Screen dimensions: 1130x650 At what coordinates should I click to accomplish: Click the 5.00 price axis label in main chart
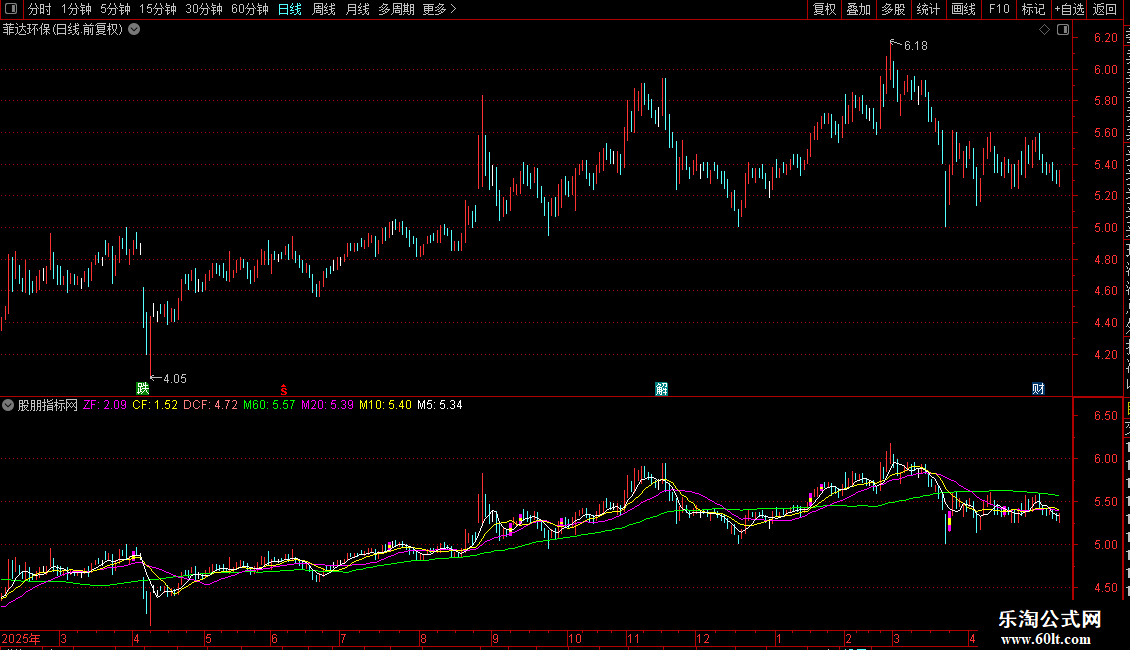point(1105,228)
